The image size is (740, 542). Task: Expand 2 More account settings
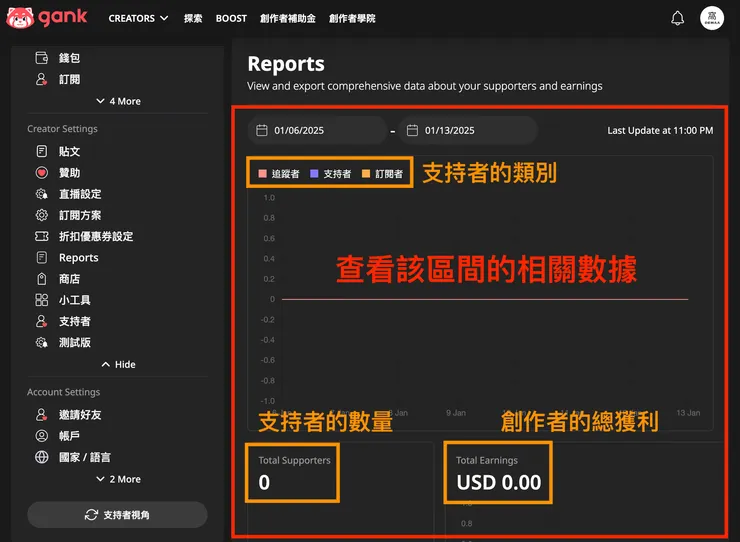tap(118, 479)
